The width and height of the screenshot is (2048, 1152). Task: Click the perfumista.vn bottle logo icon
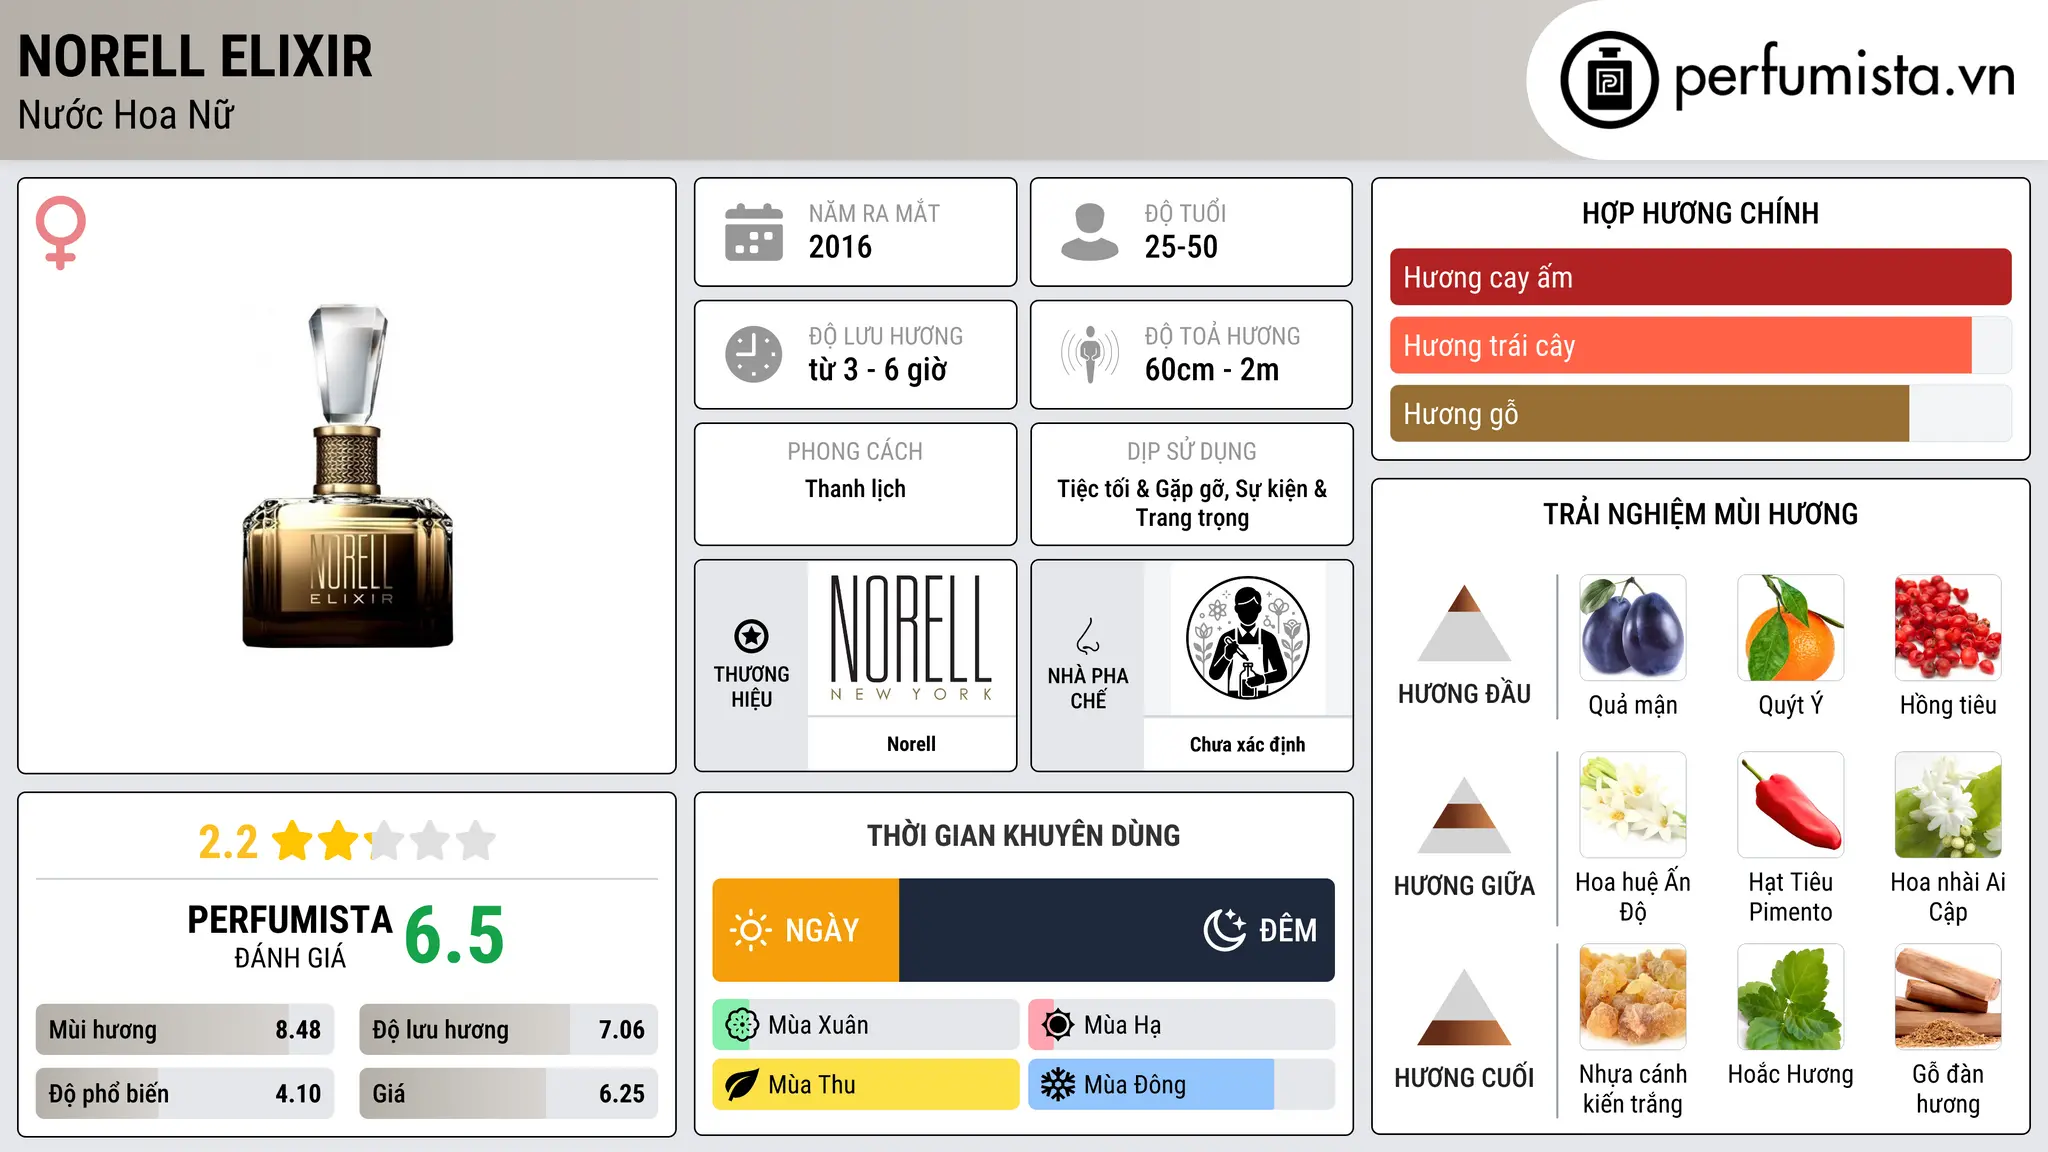(x=1609, y=80)
